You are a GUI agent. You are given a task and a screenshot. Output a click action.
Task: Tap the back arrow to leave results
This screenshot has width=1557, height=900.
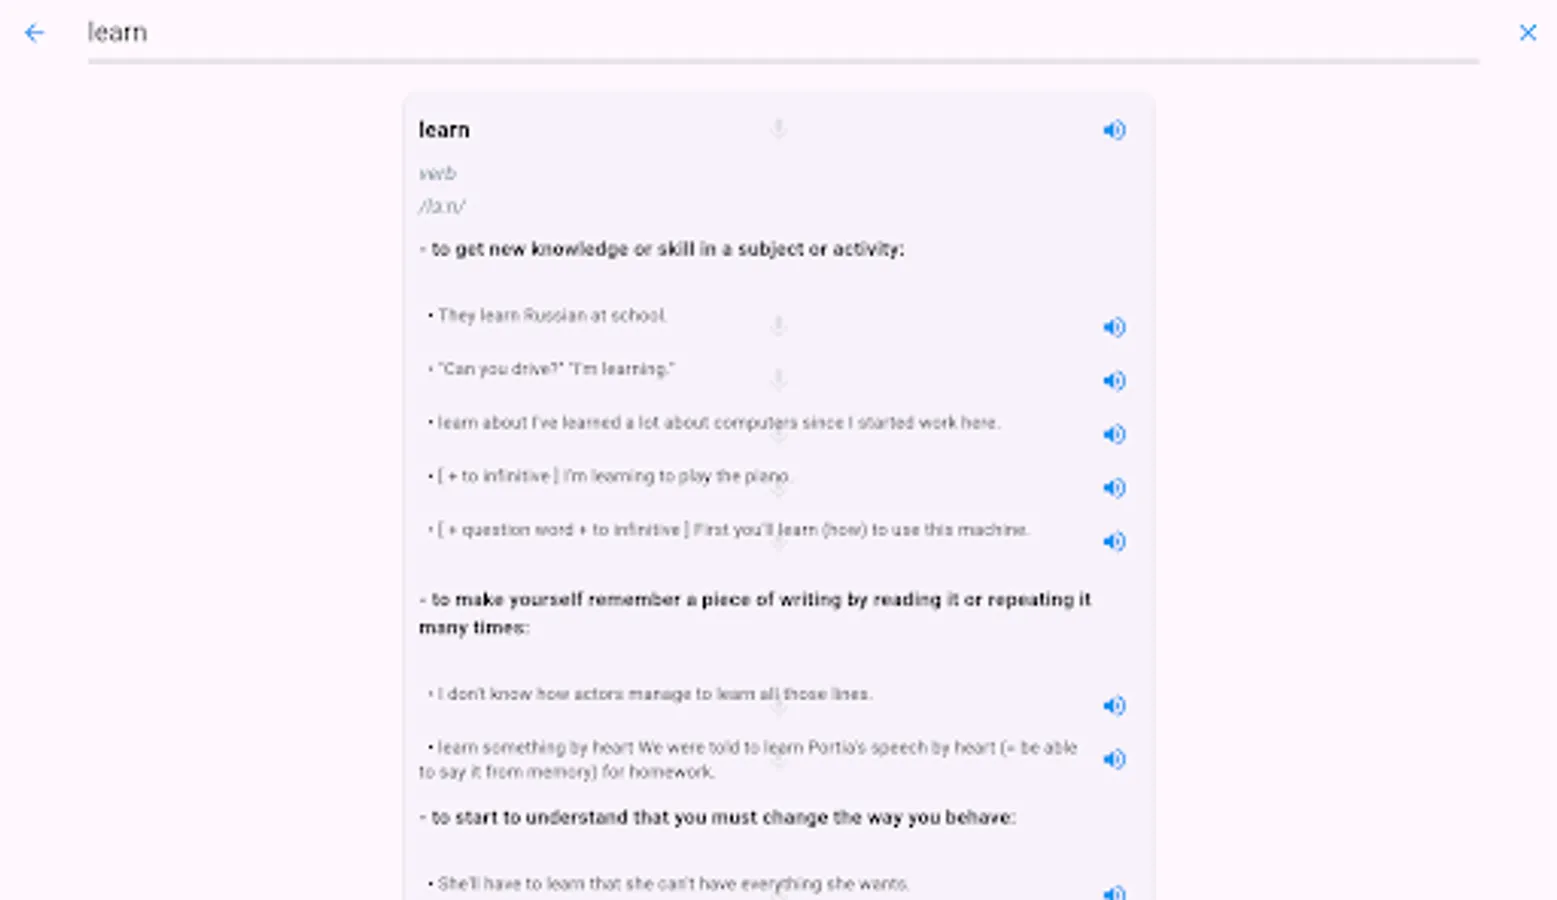[35, 33]
